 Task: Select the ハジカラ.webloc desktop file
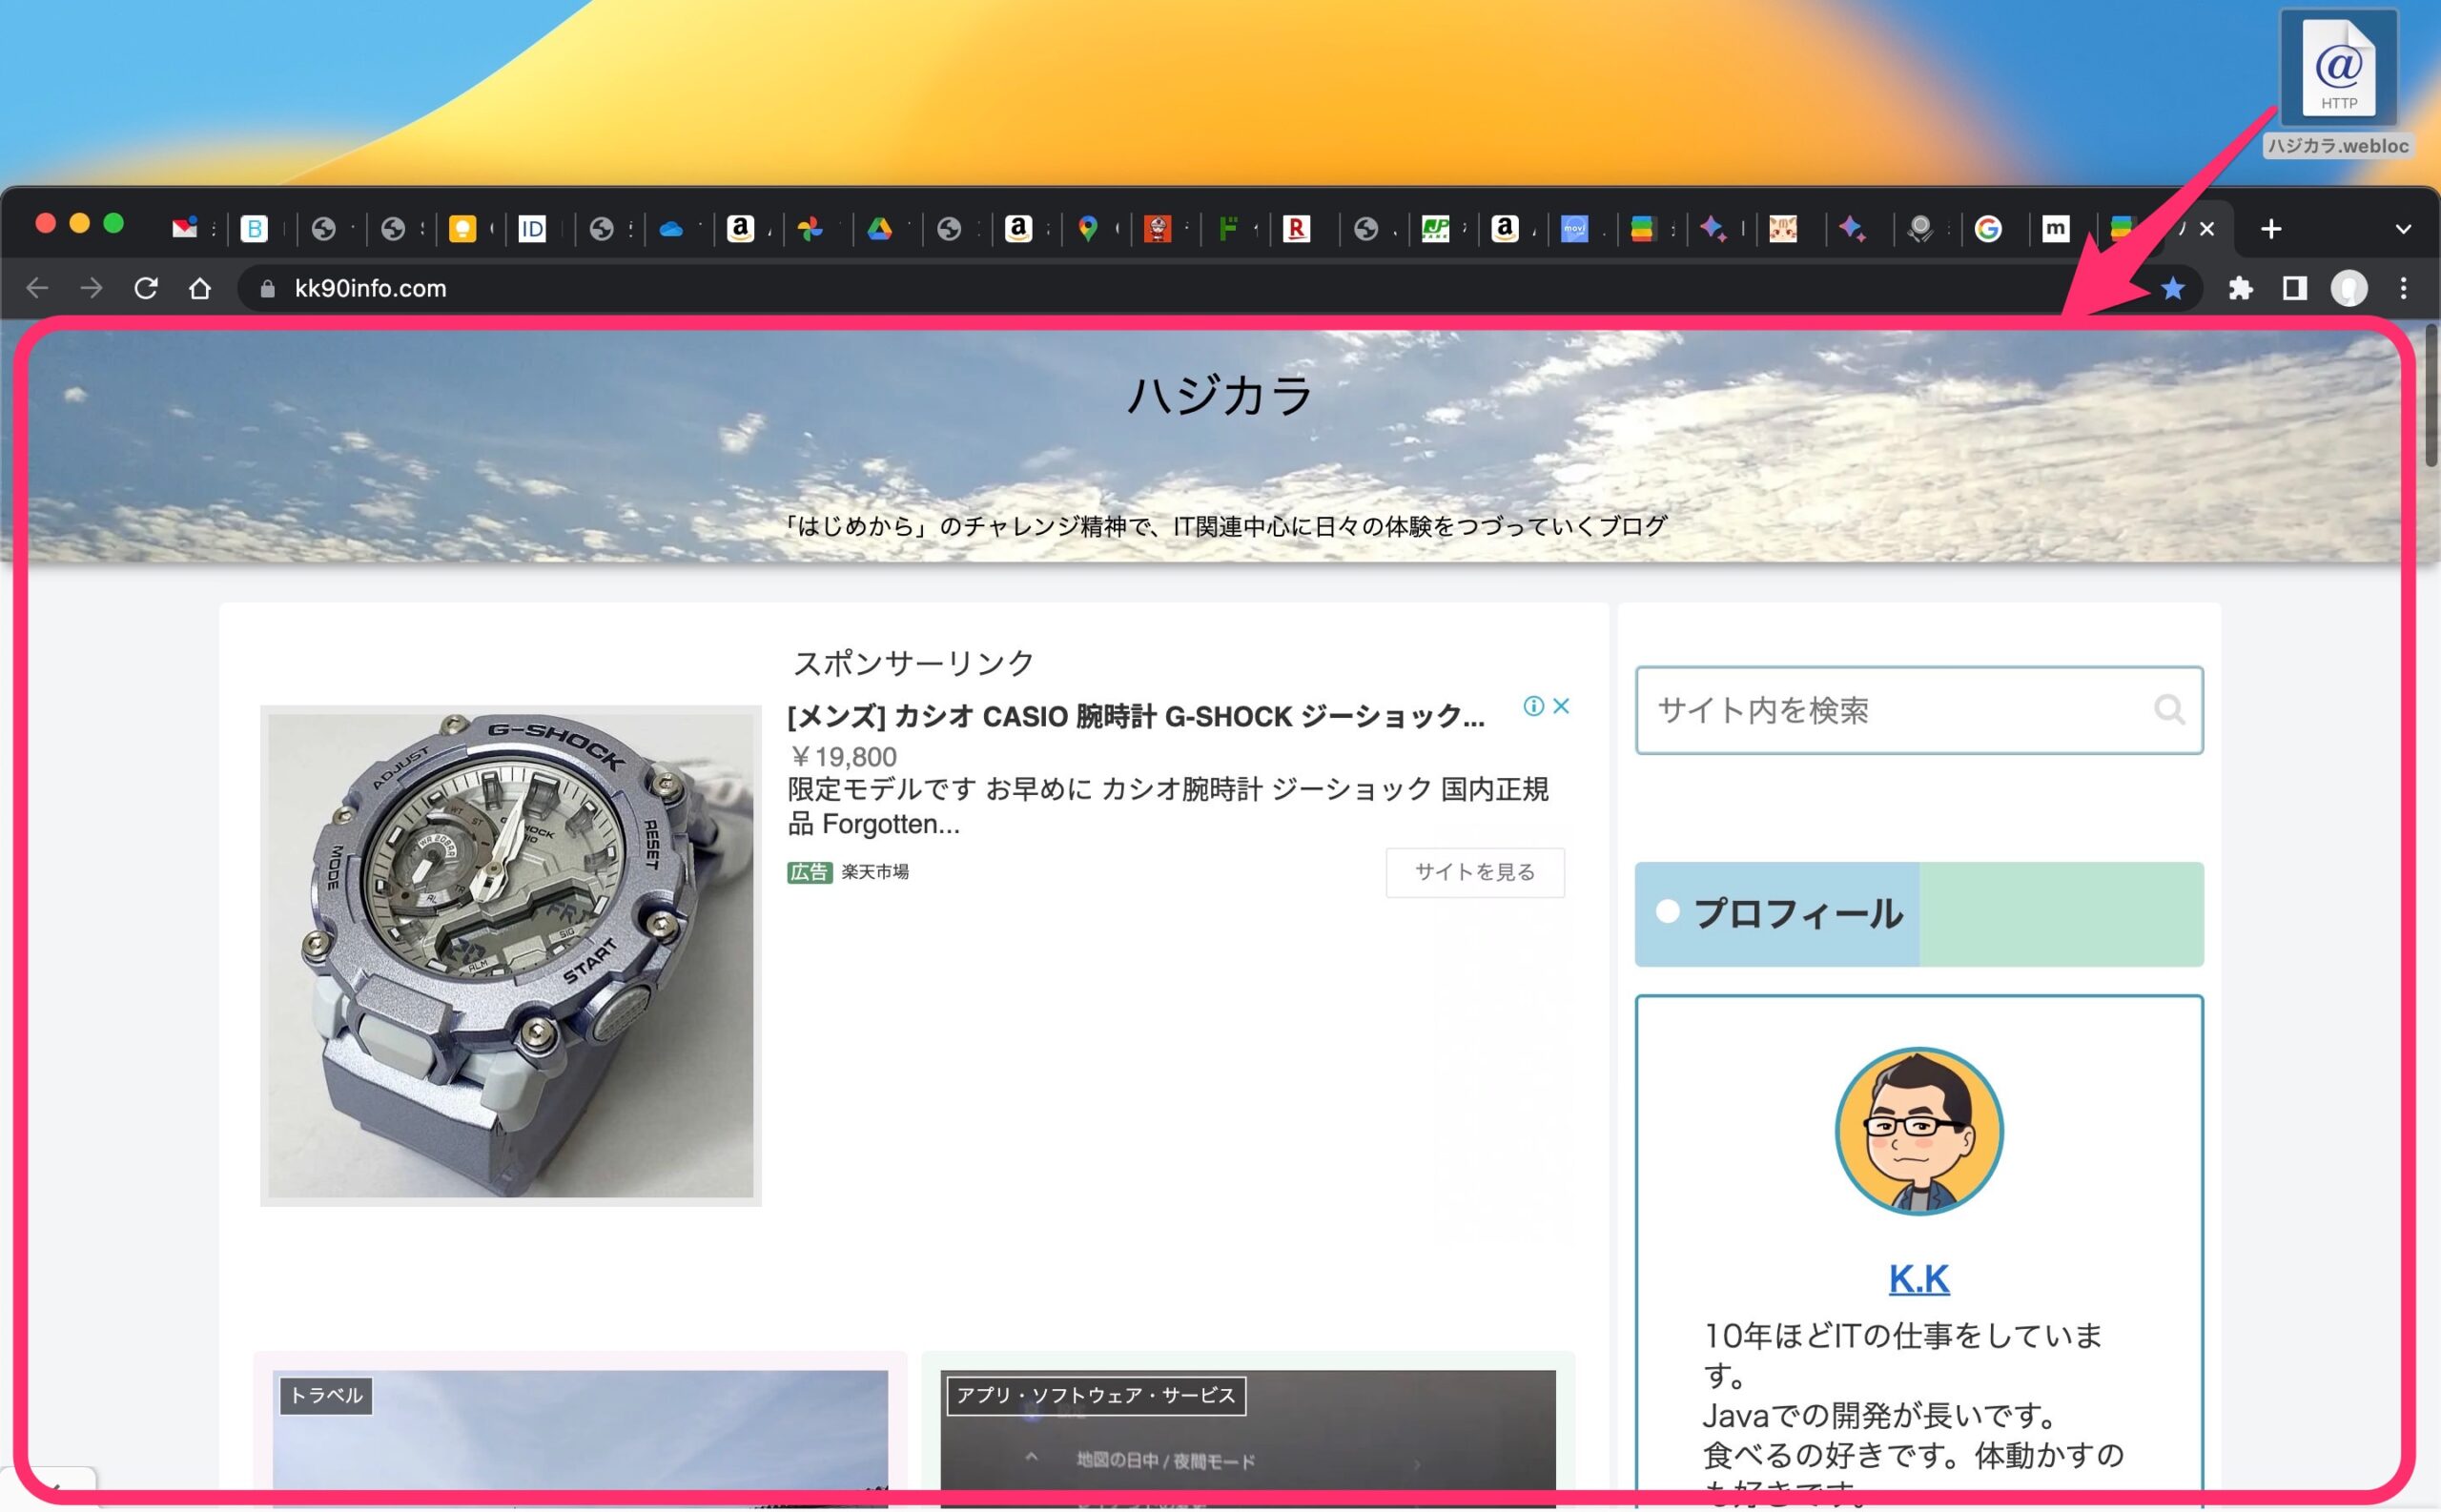click(x=2338, y=85)
